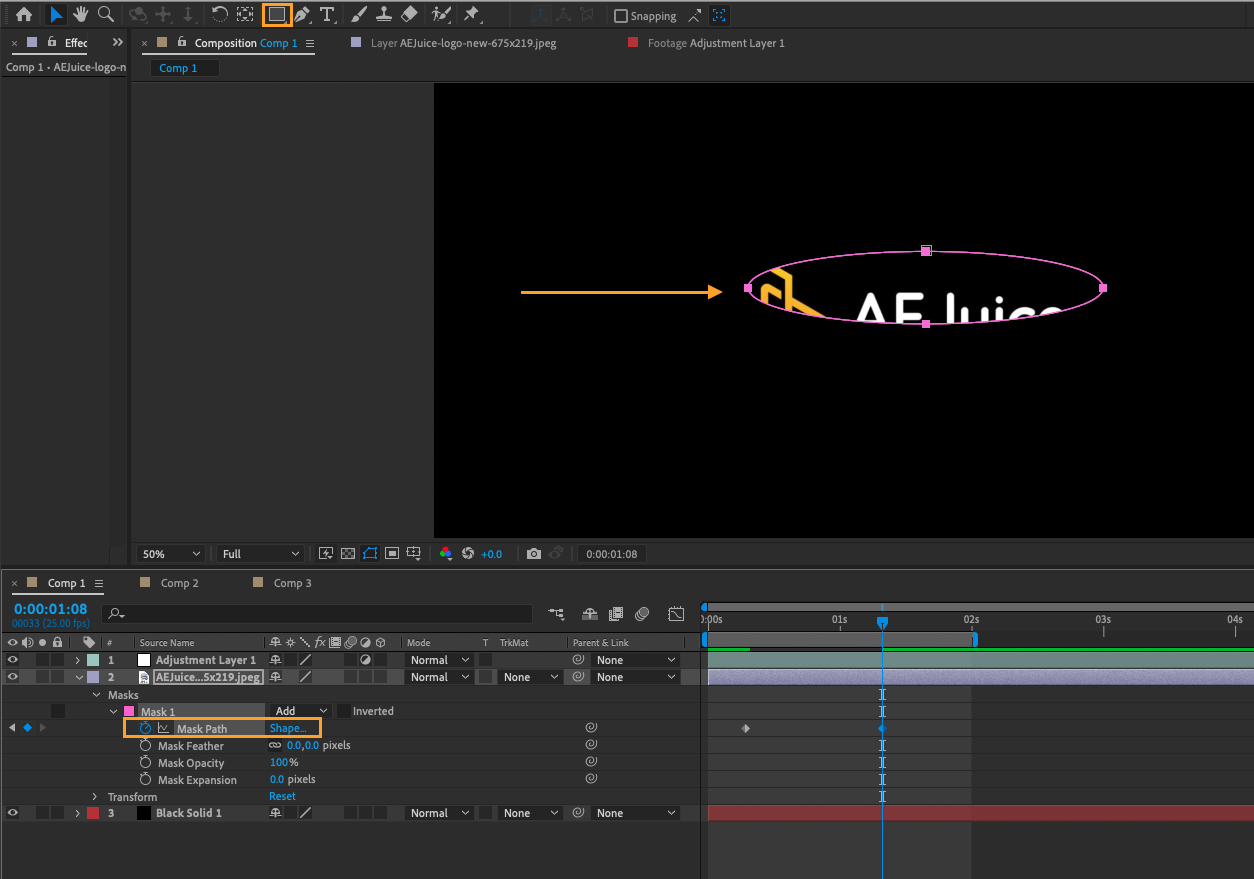Select the Pen tool
The width and height of the screenshot is (1254, 879).
click(302, 15)
